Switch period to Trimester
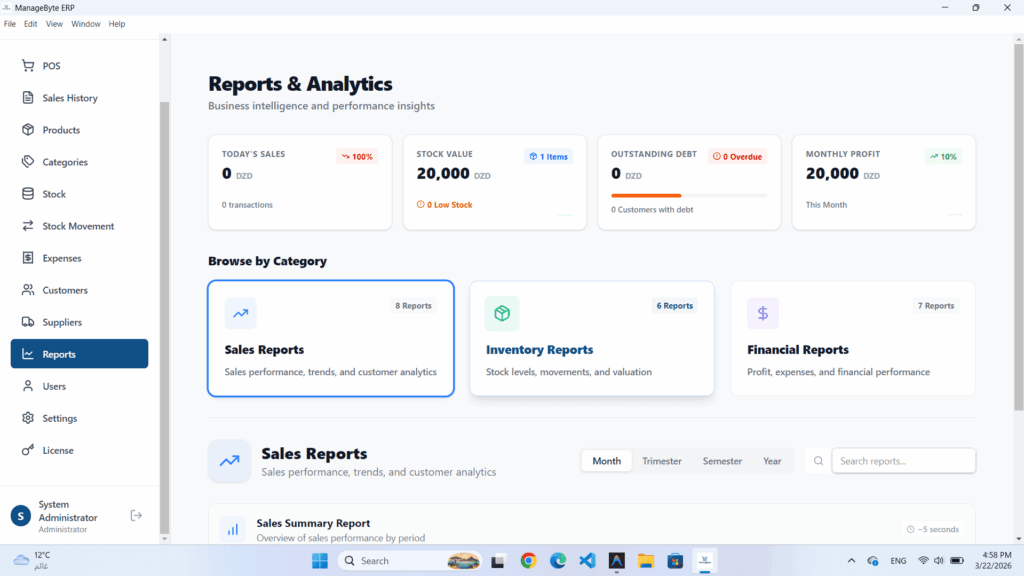The image size is (1024, 576). coord(662,461)
